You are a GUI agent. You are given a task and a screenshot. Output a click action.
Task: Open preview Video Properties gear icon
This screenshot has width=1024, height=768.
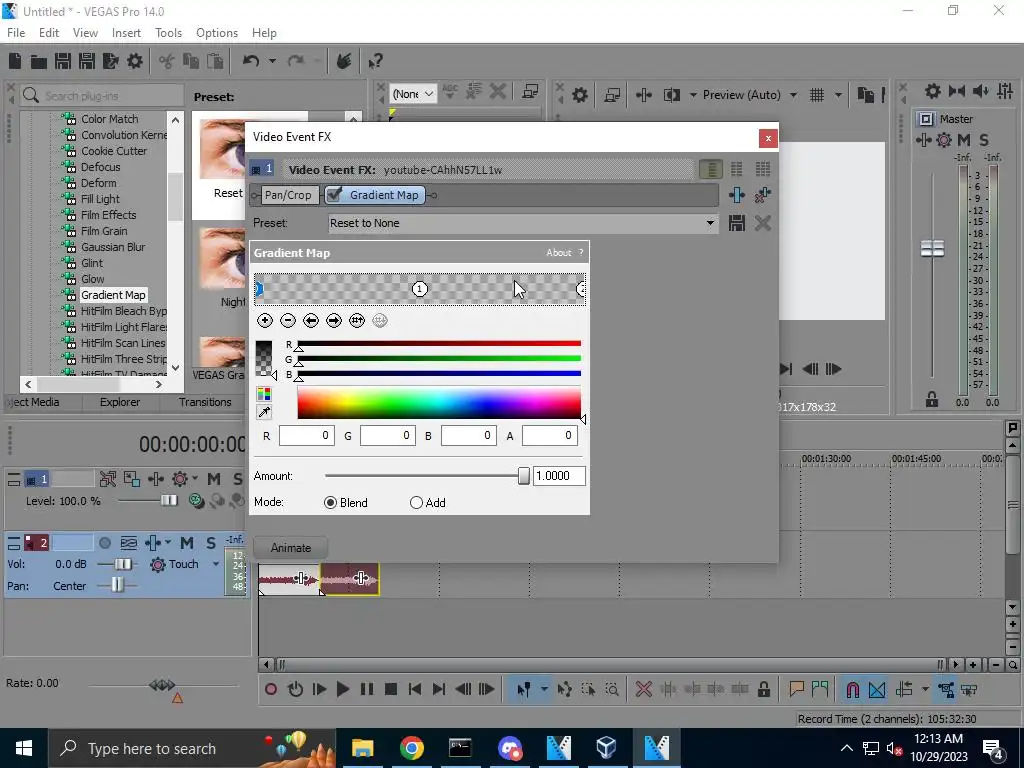click(x=580, y=95)
